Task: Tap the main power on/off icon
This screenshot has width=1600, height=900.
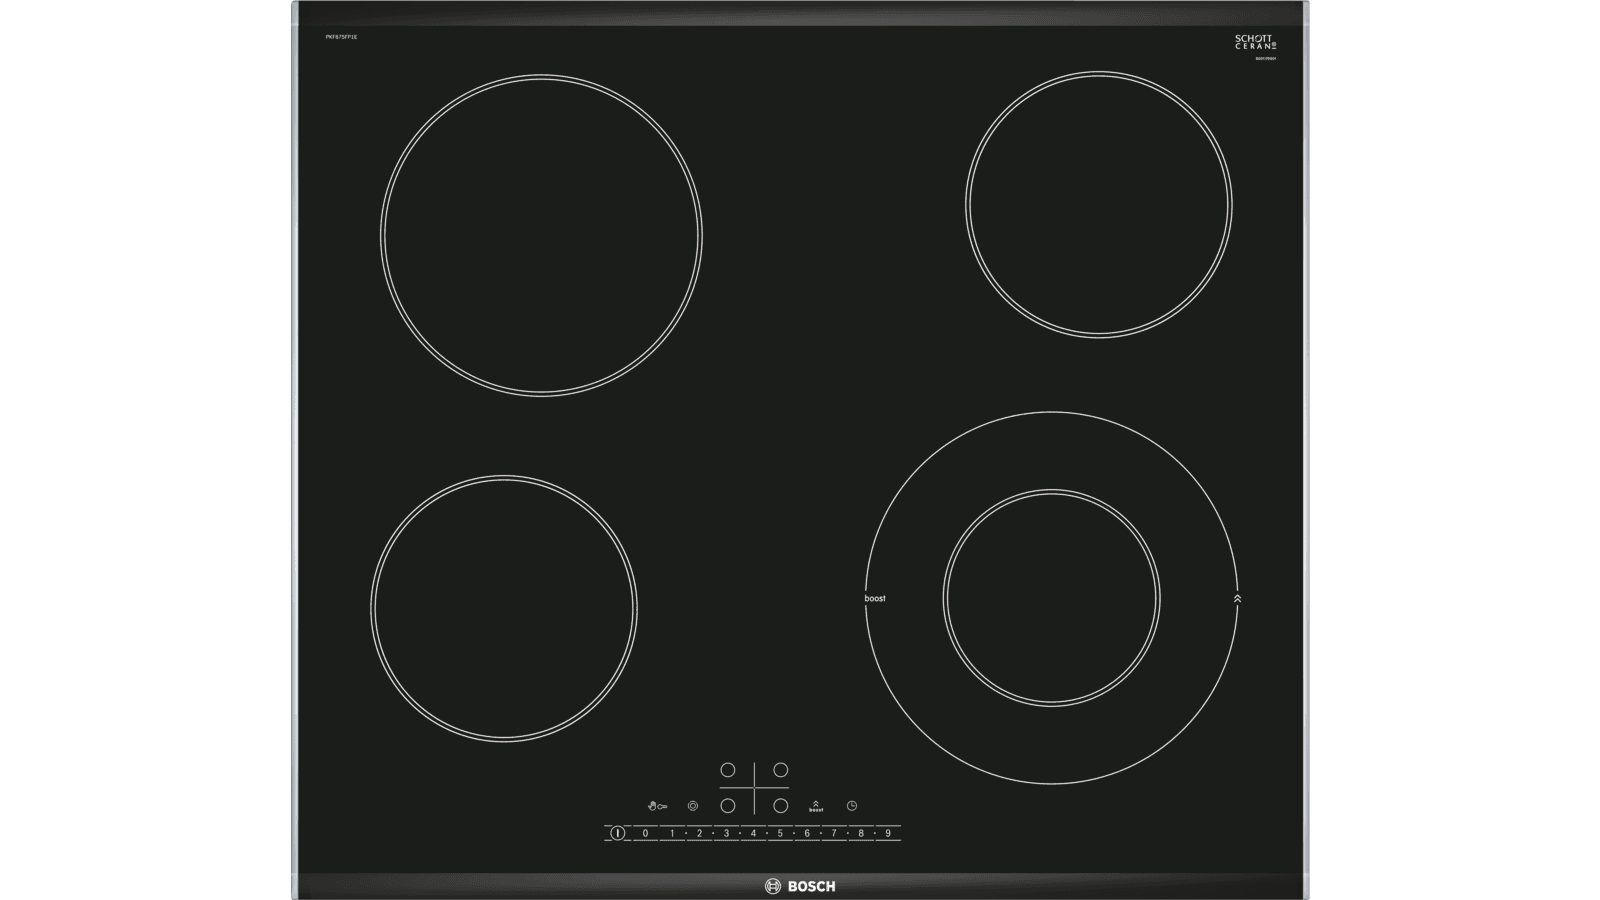Action: [617, 832]
